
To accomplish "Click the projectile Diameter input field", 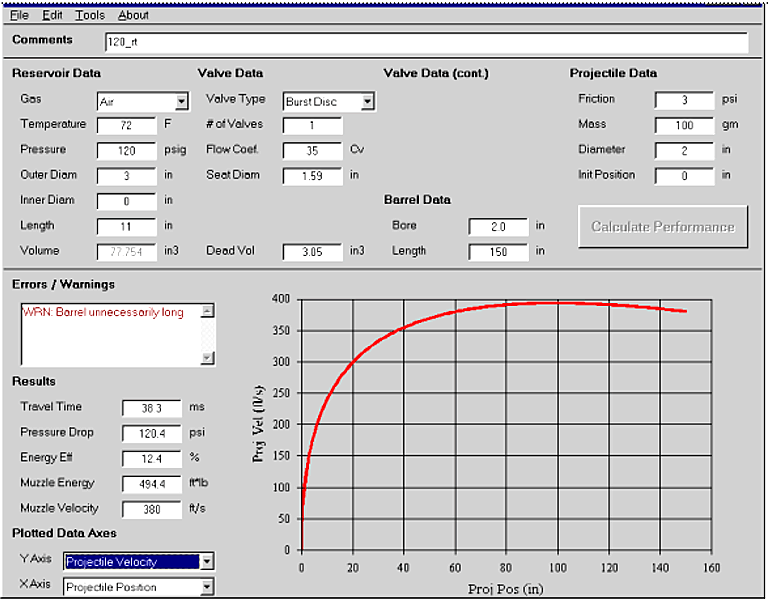I will [684, 151].
